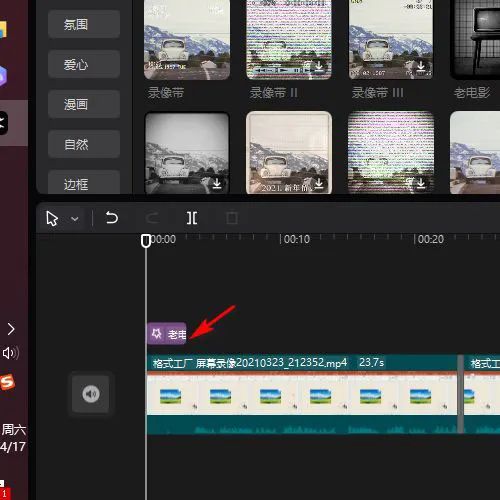Select the pointer selection tool
The height and width of the screenshot is (500, 500).
52,219
